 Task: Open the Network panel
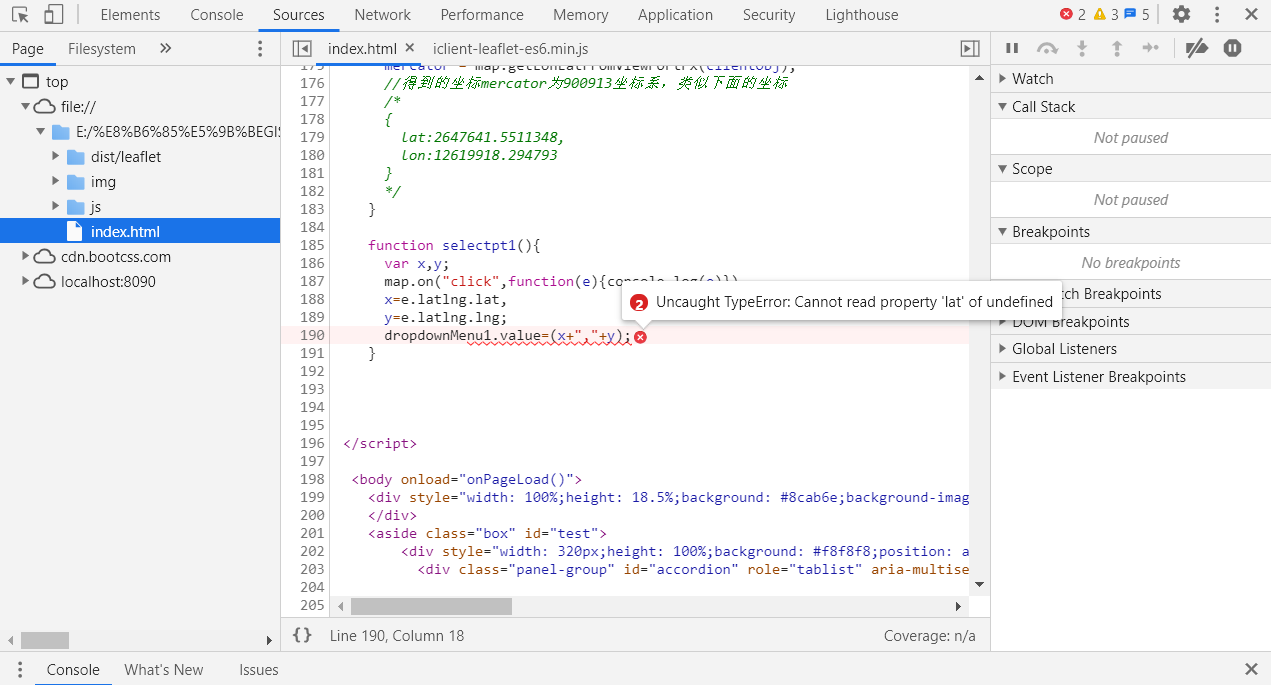[x=383, y=15]
